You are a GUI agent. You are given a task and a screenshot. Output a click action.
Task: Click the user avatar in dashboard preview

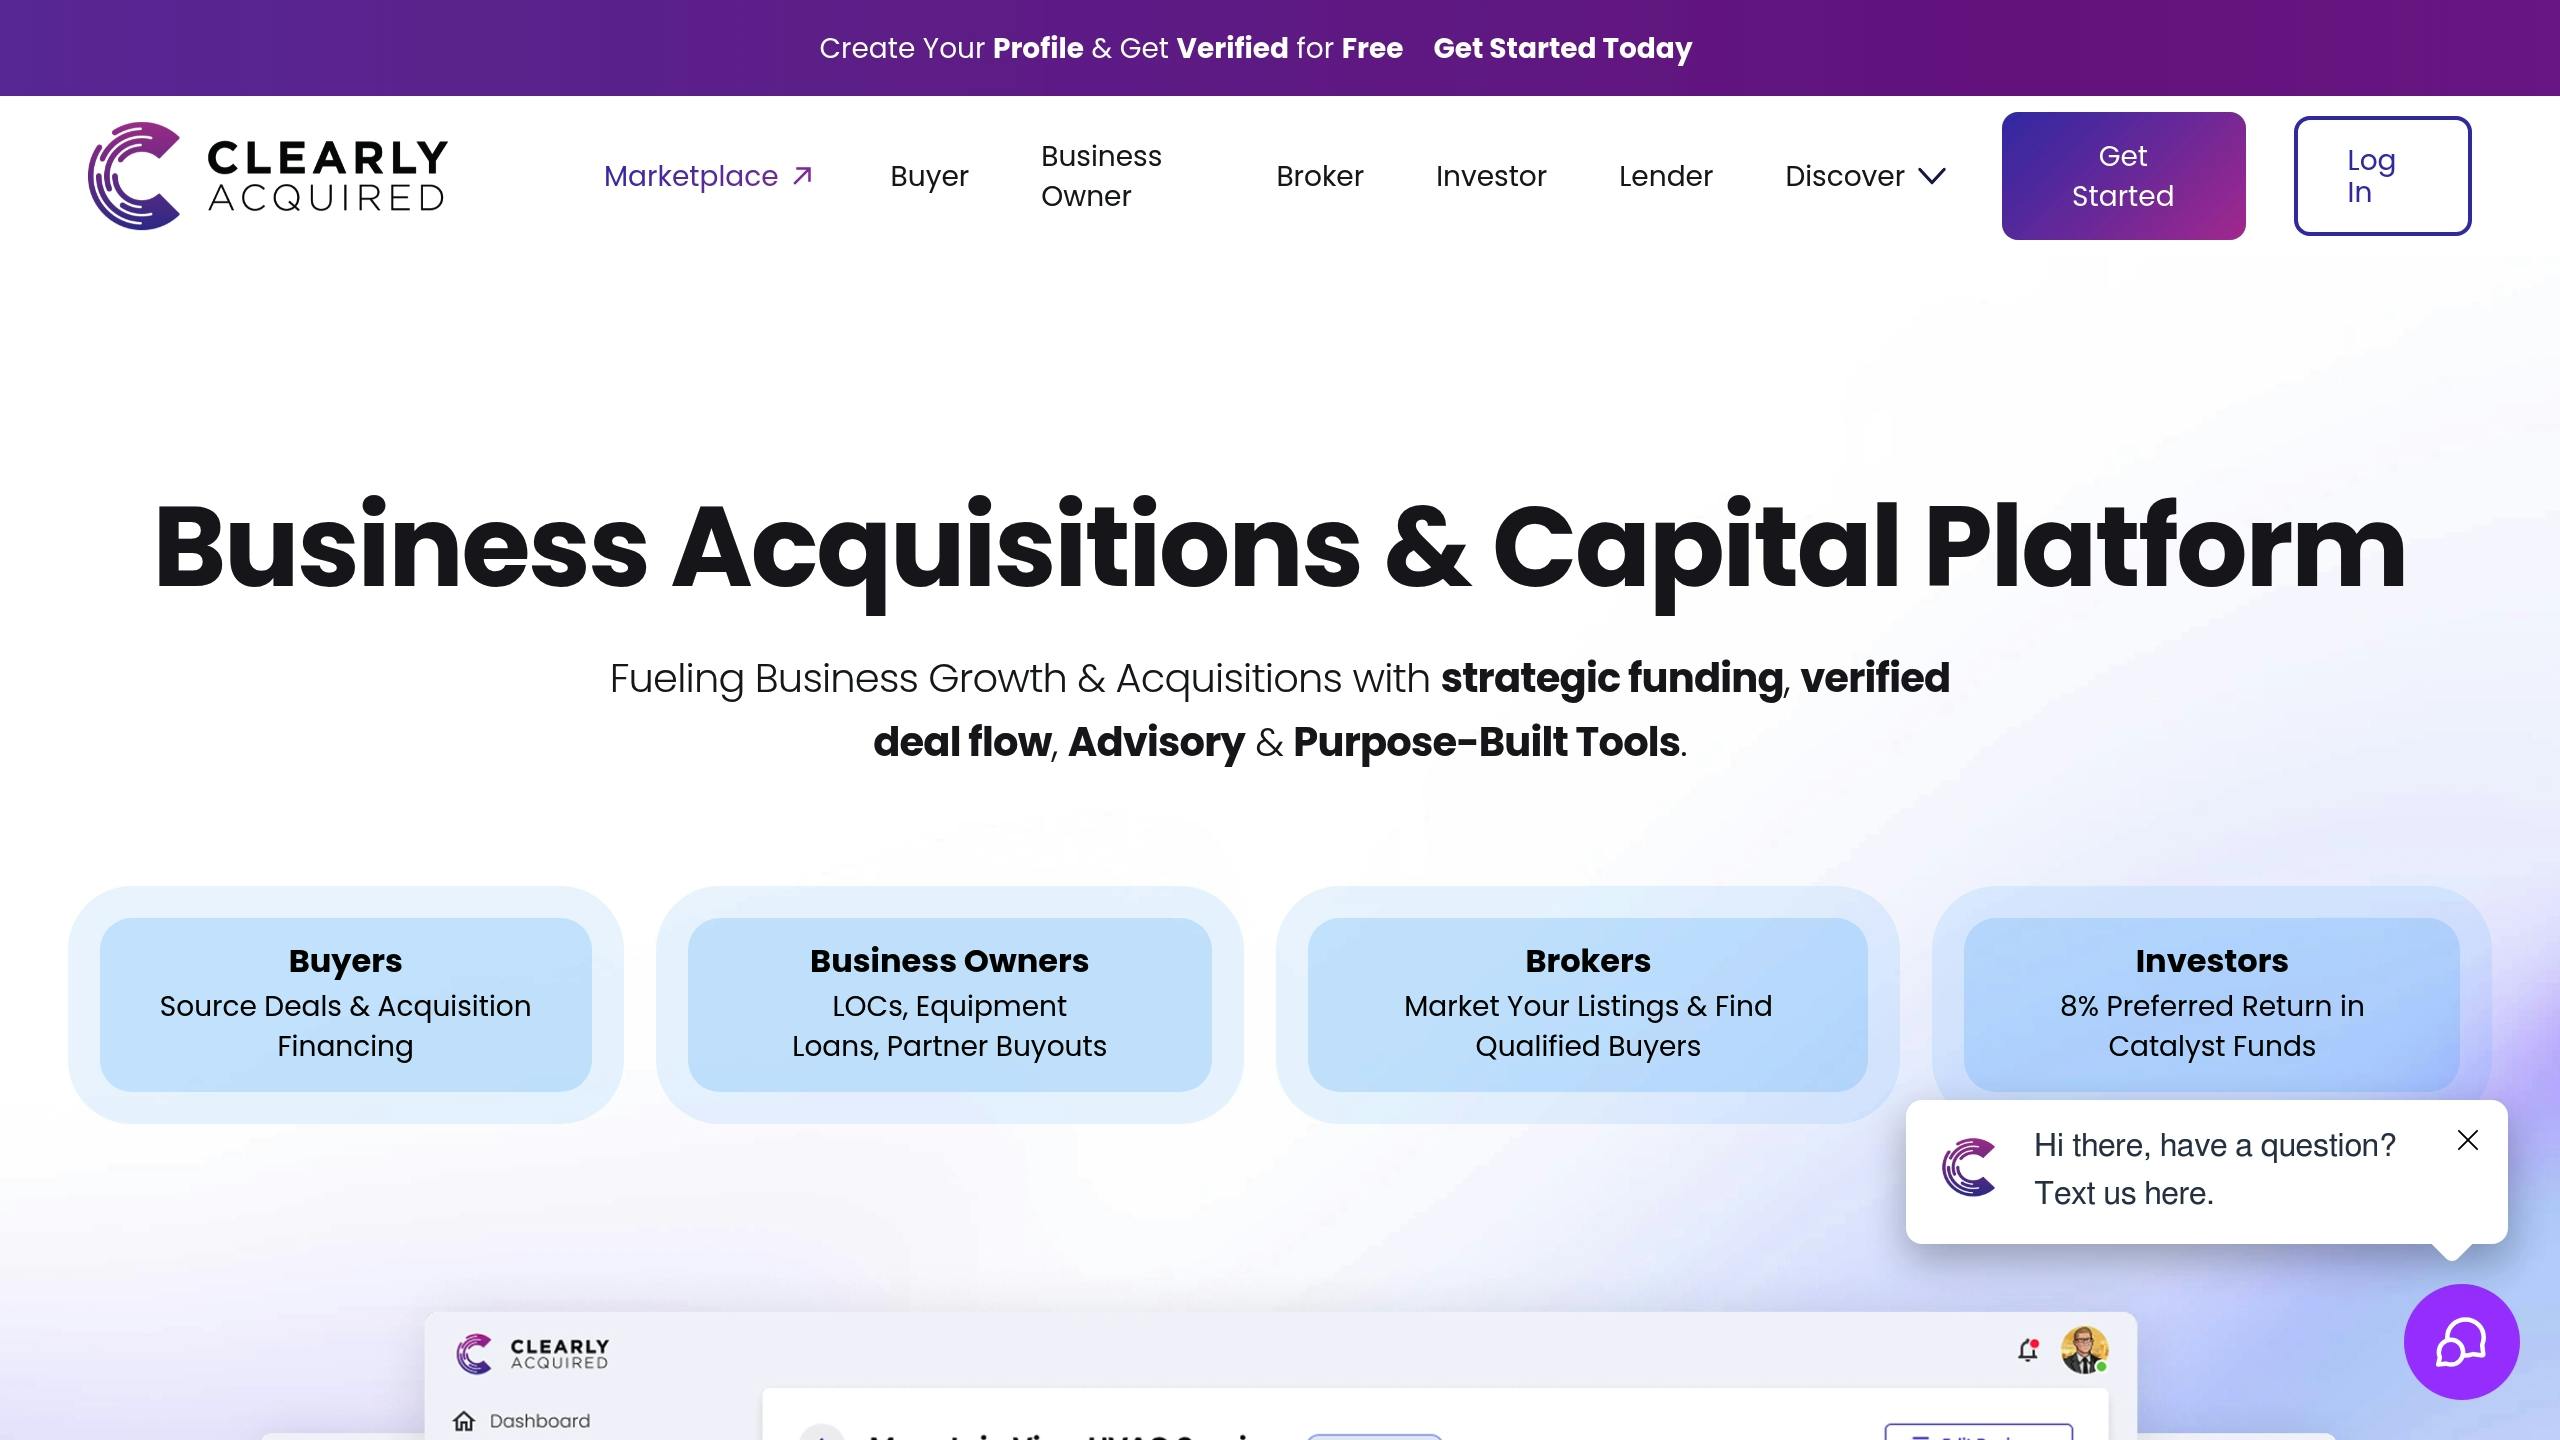click(x=2085, y=1350)
